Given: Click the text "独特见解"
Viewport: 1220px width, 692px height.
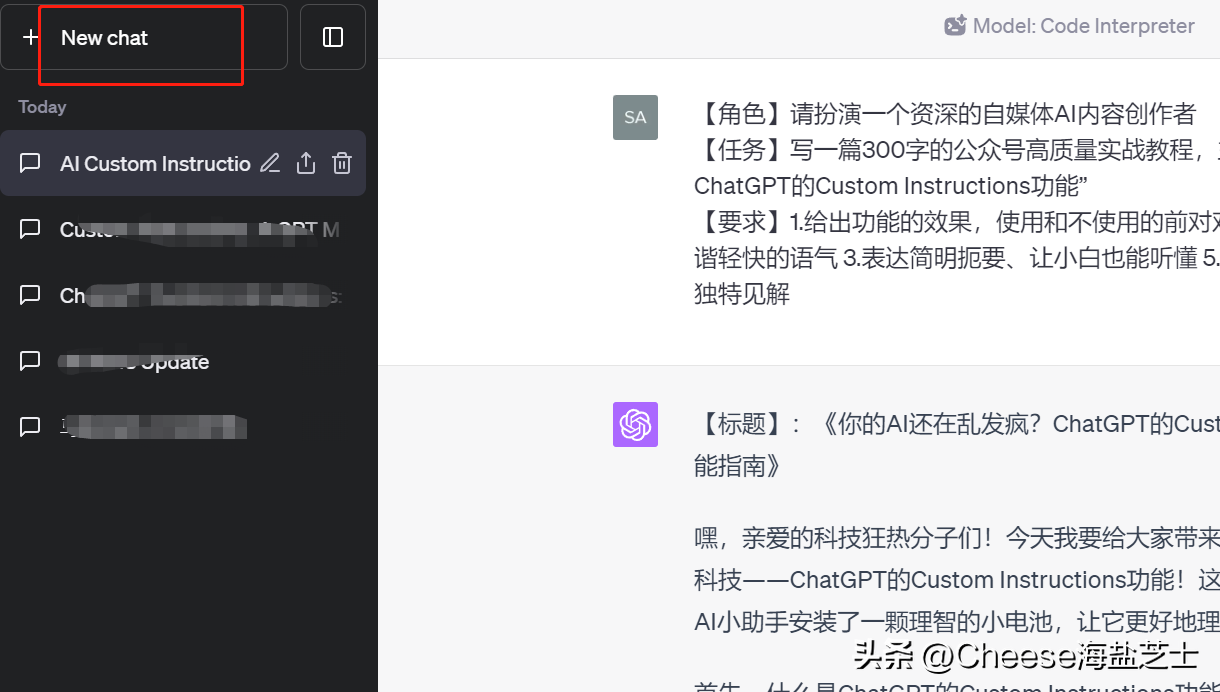Looking at the screenshot, I should point(742,294).
